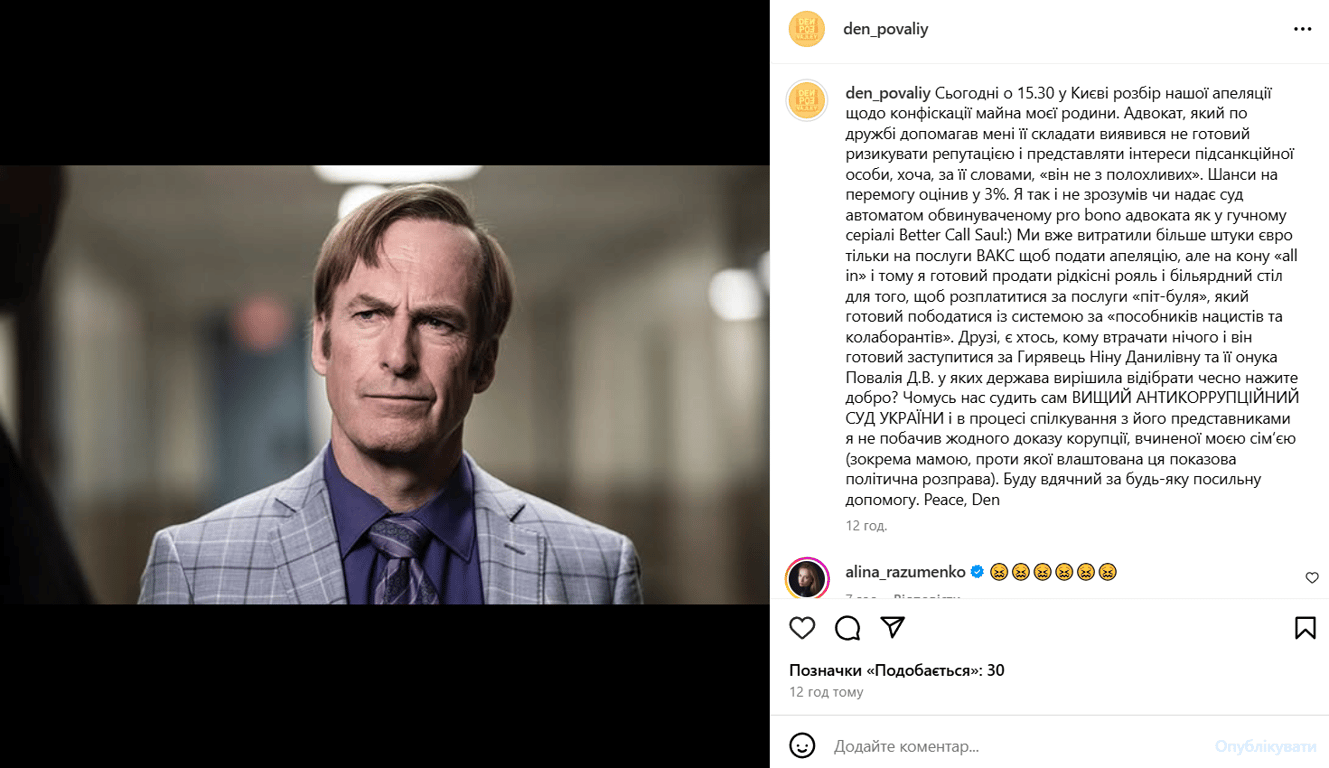The width and height of the screenshot is (1329, 768).
Task: Click the "12 год тому" post timestamp
Action: tap(826, 692)
